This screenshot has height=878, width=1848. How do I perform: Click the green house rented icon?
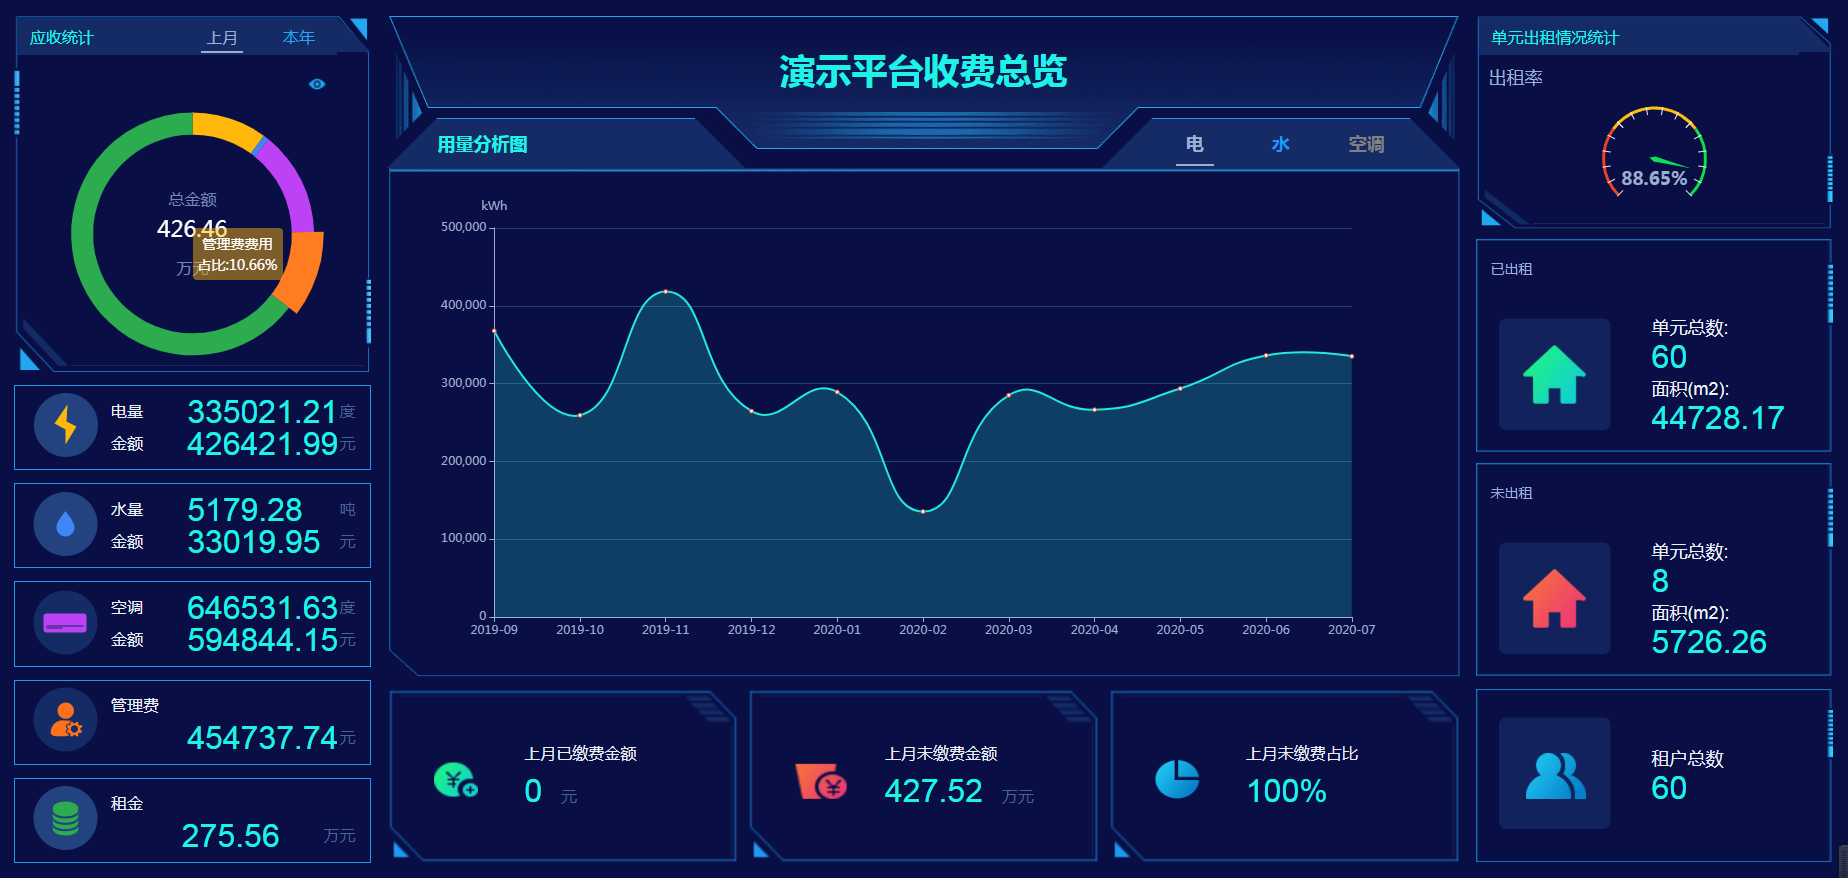tap(1555, 375)
